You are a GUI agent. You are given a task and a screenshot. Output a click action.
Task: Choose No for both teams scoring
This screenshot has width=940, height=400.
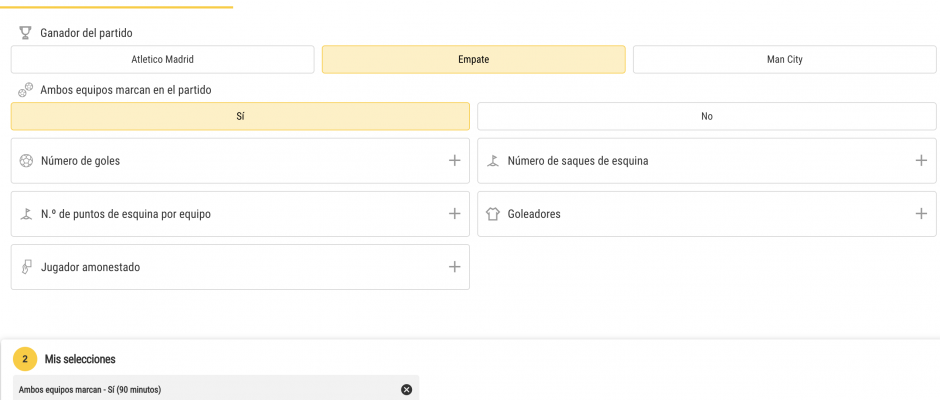click(x=707, y=116)
